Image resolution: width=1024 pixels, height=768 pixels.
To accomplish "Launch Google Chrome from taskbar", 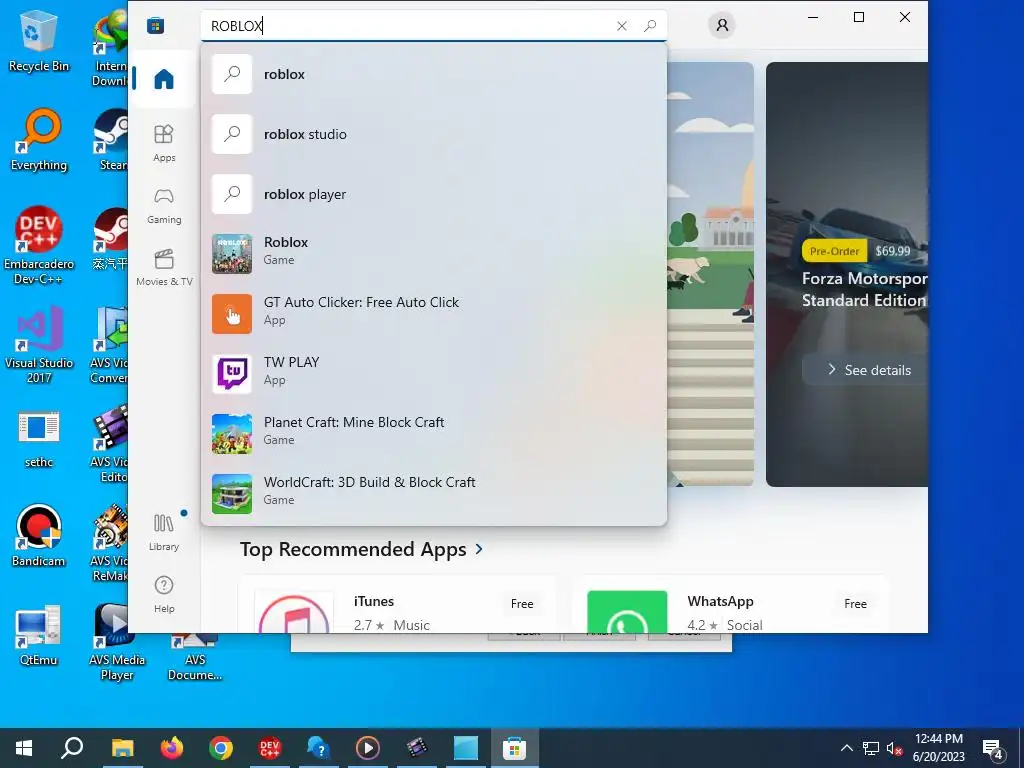I will 221,748.
